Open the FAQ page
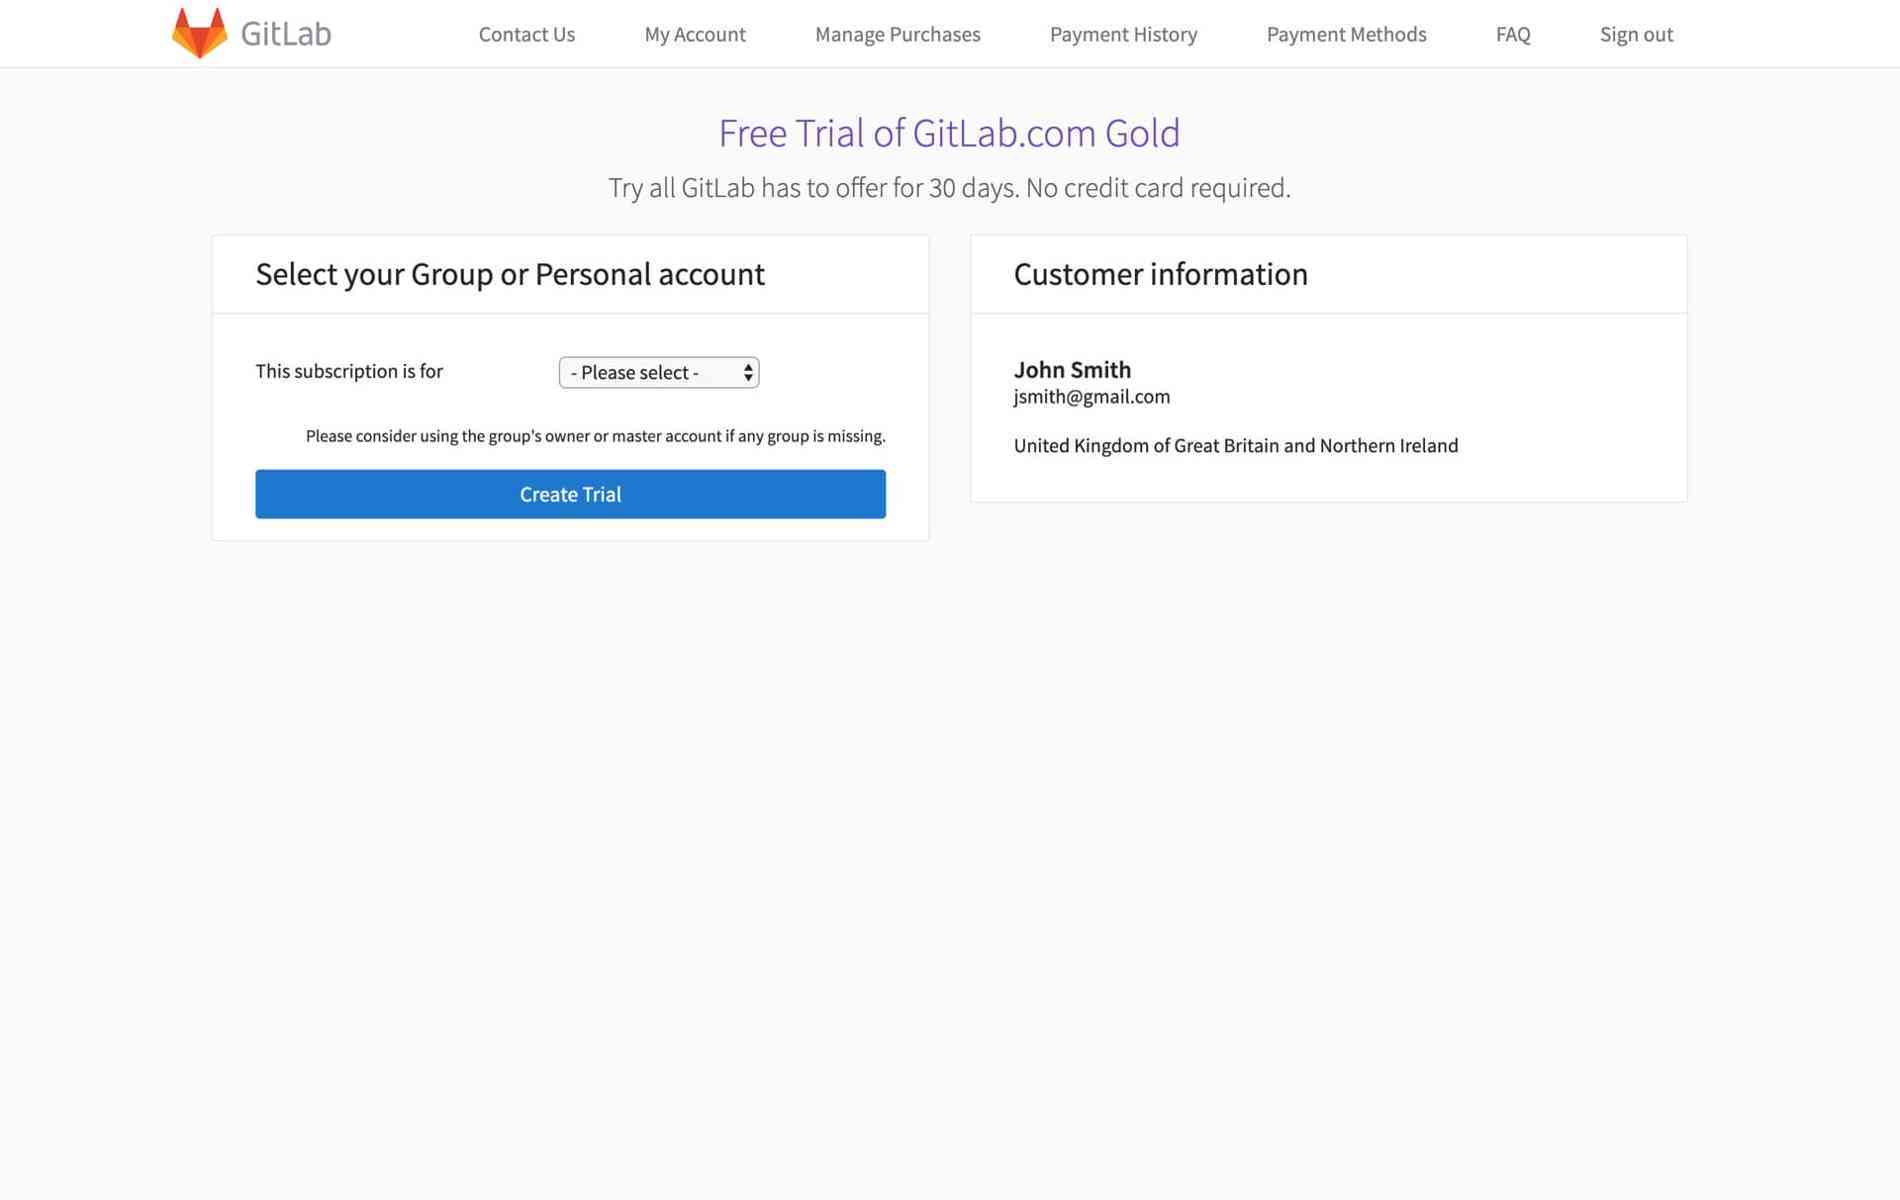The height and width of the screenshot is (1200, 1900). click(x=1513, y=33)
